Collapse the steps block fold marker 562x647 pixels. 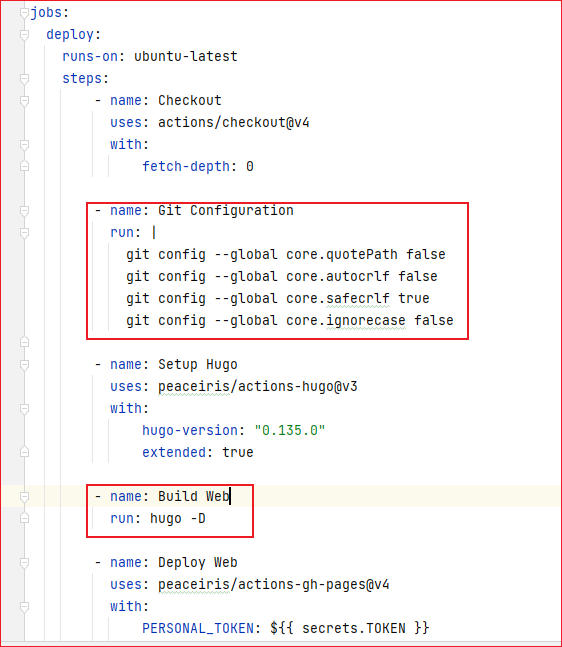(24, 78)
